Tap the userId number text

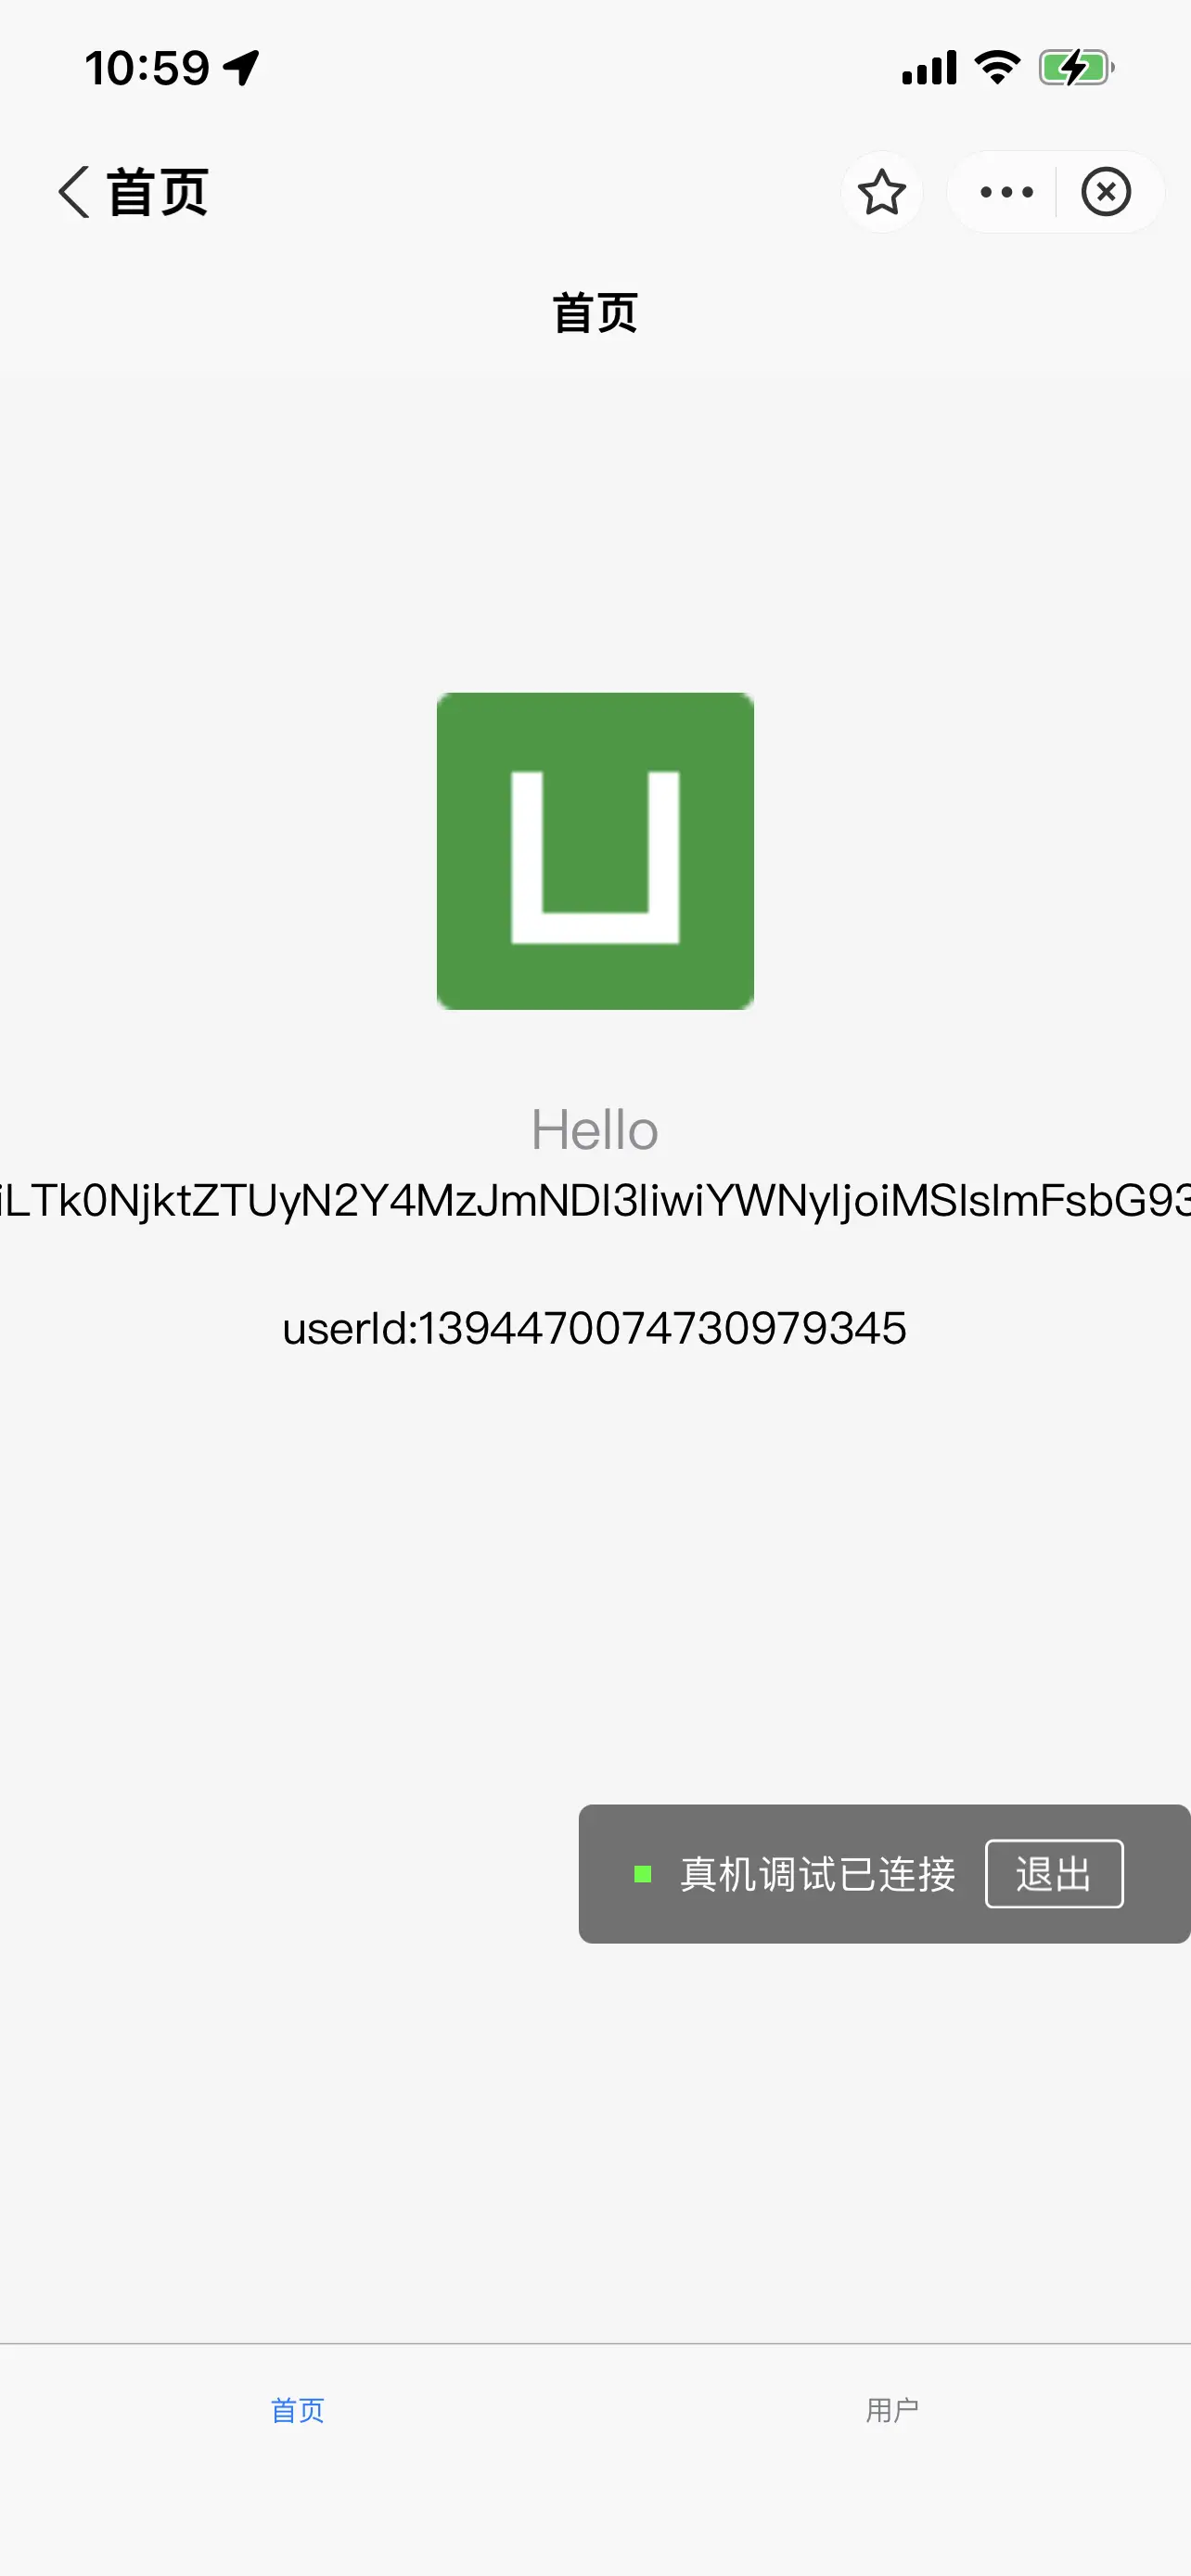click(x=595, y=1328)
